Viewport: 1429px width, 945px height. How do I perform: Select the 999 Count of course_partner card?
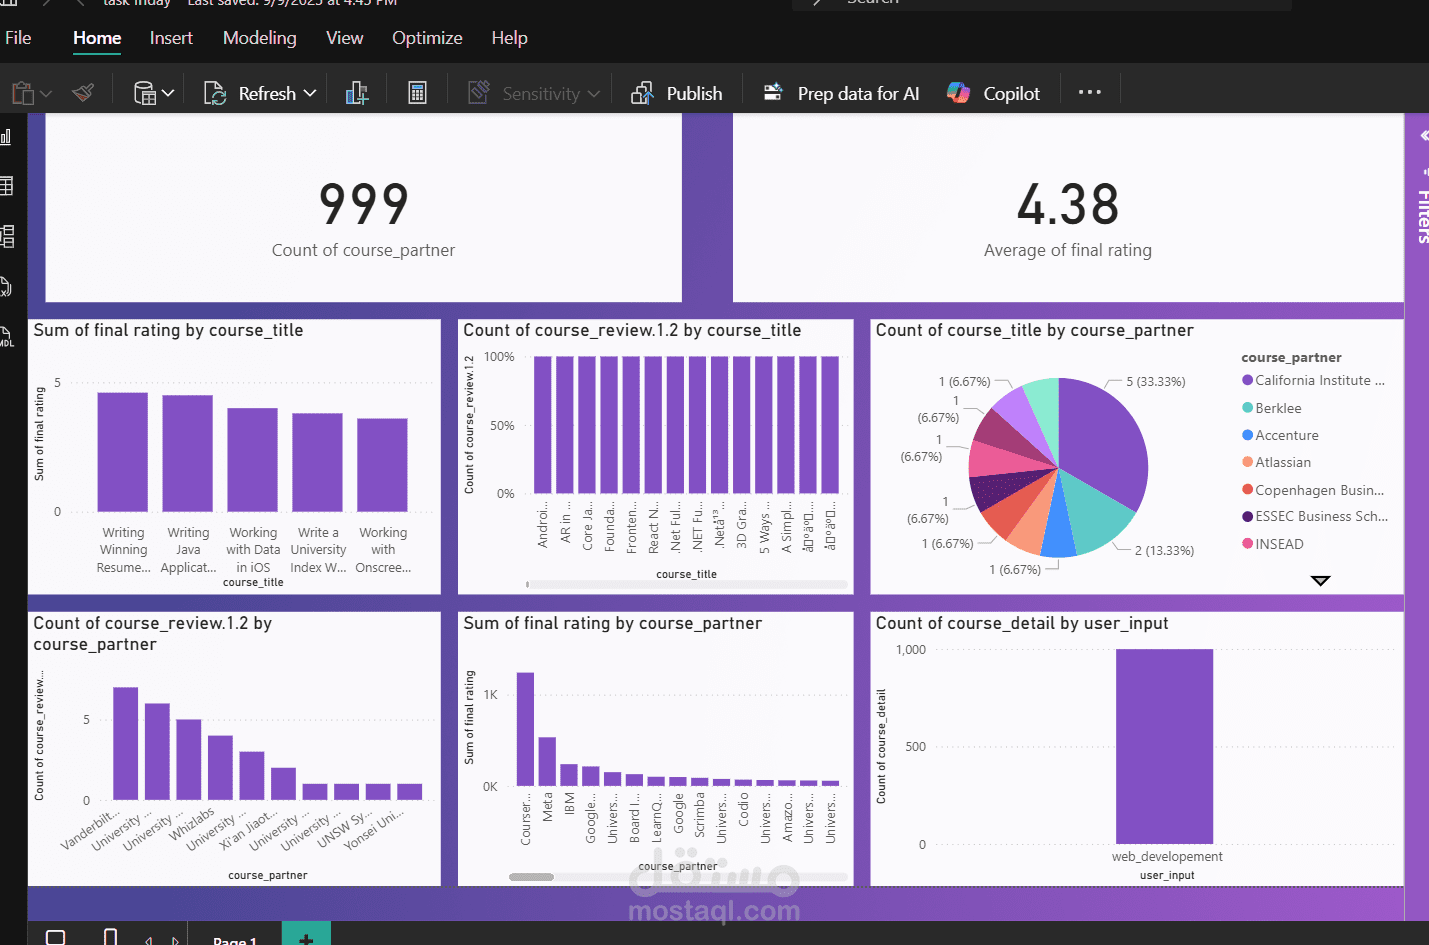[363, 208]
